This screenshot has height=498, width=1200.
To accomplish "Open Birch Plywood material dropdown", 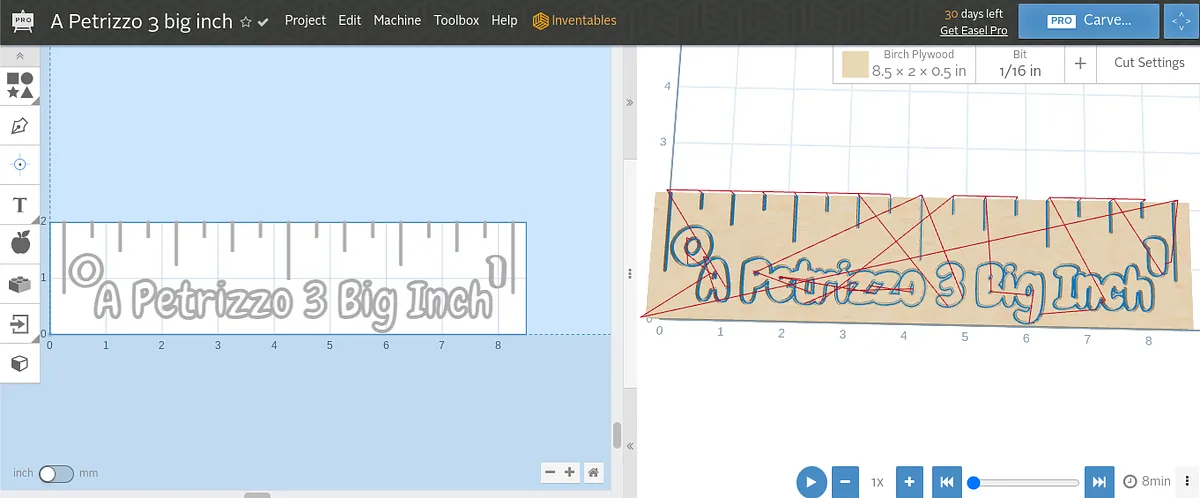I will coord(904,64).
